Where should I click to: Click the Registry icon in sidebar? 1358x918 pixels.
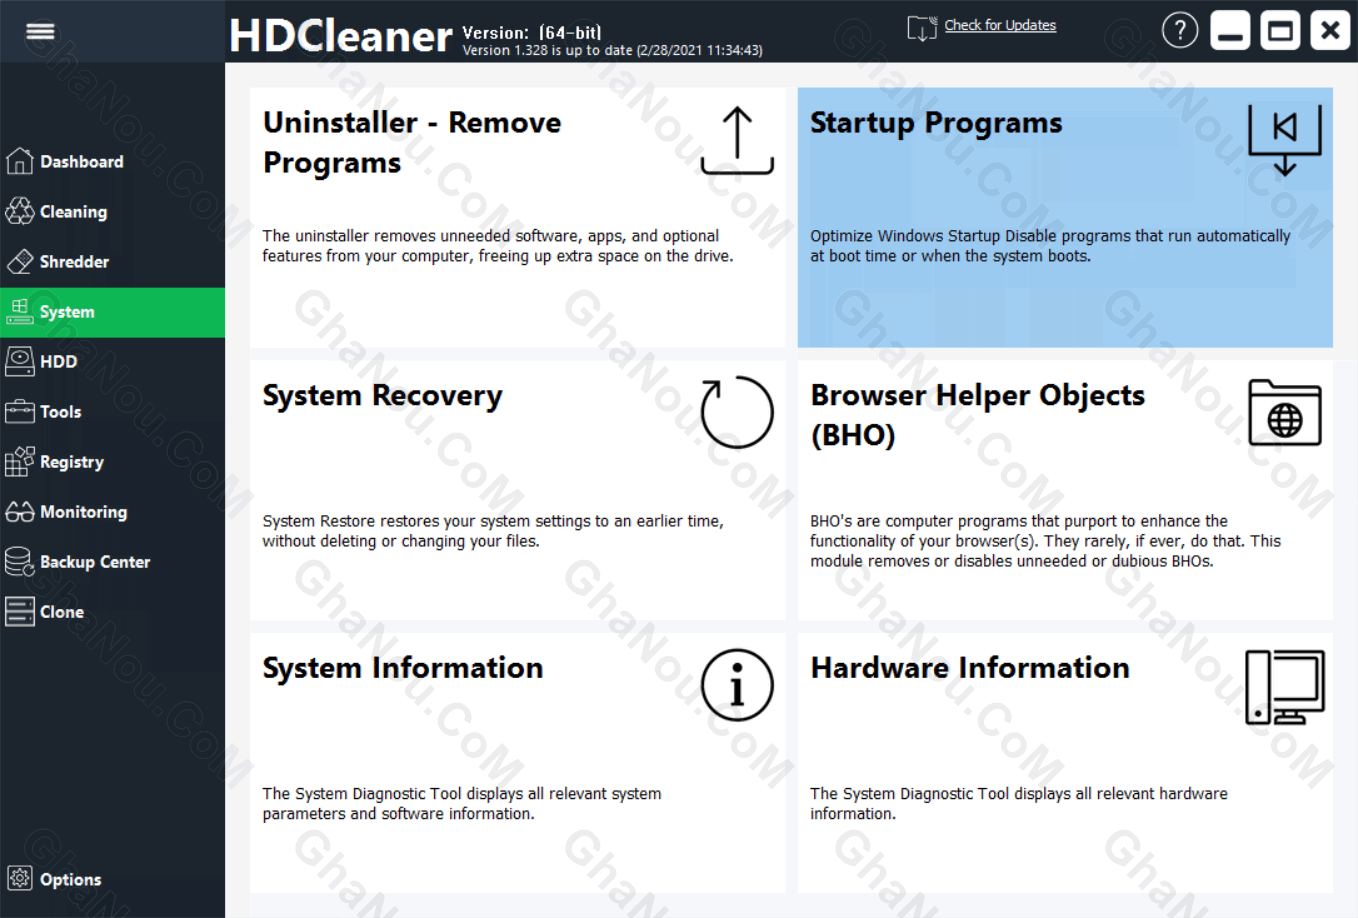(19, 461)
